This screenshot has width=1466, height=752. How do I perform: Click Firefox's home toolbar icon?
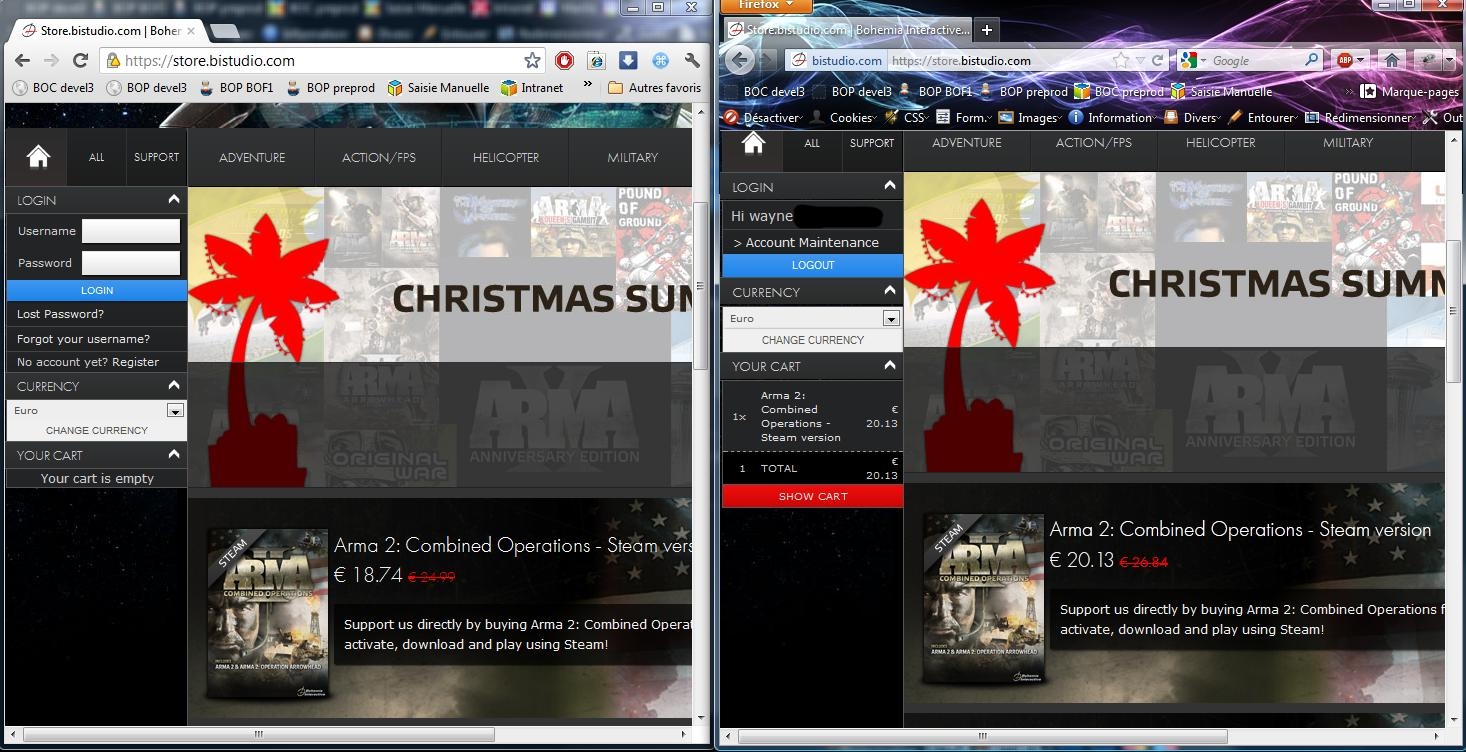point(1391,60)
